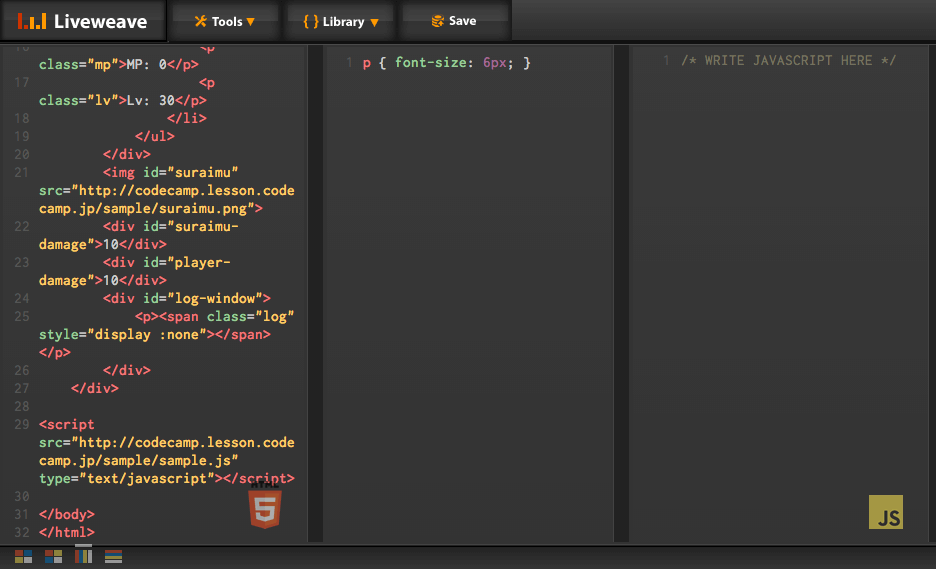Image resolution: width=936 pixels, height=569 pixels.
Task: Save the weave with Save button
Action: 454,21
